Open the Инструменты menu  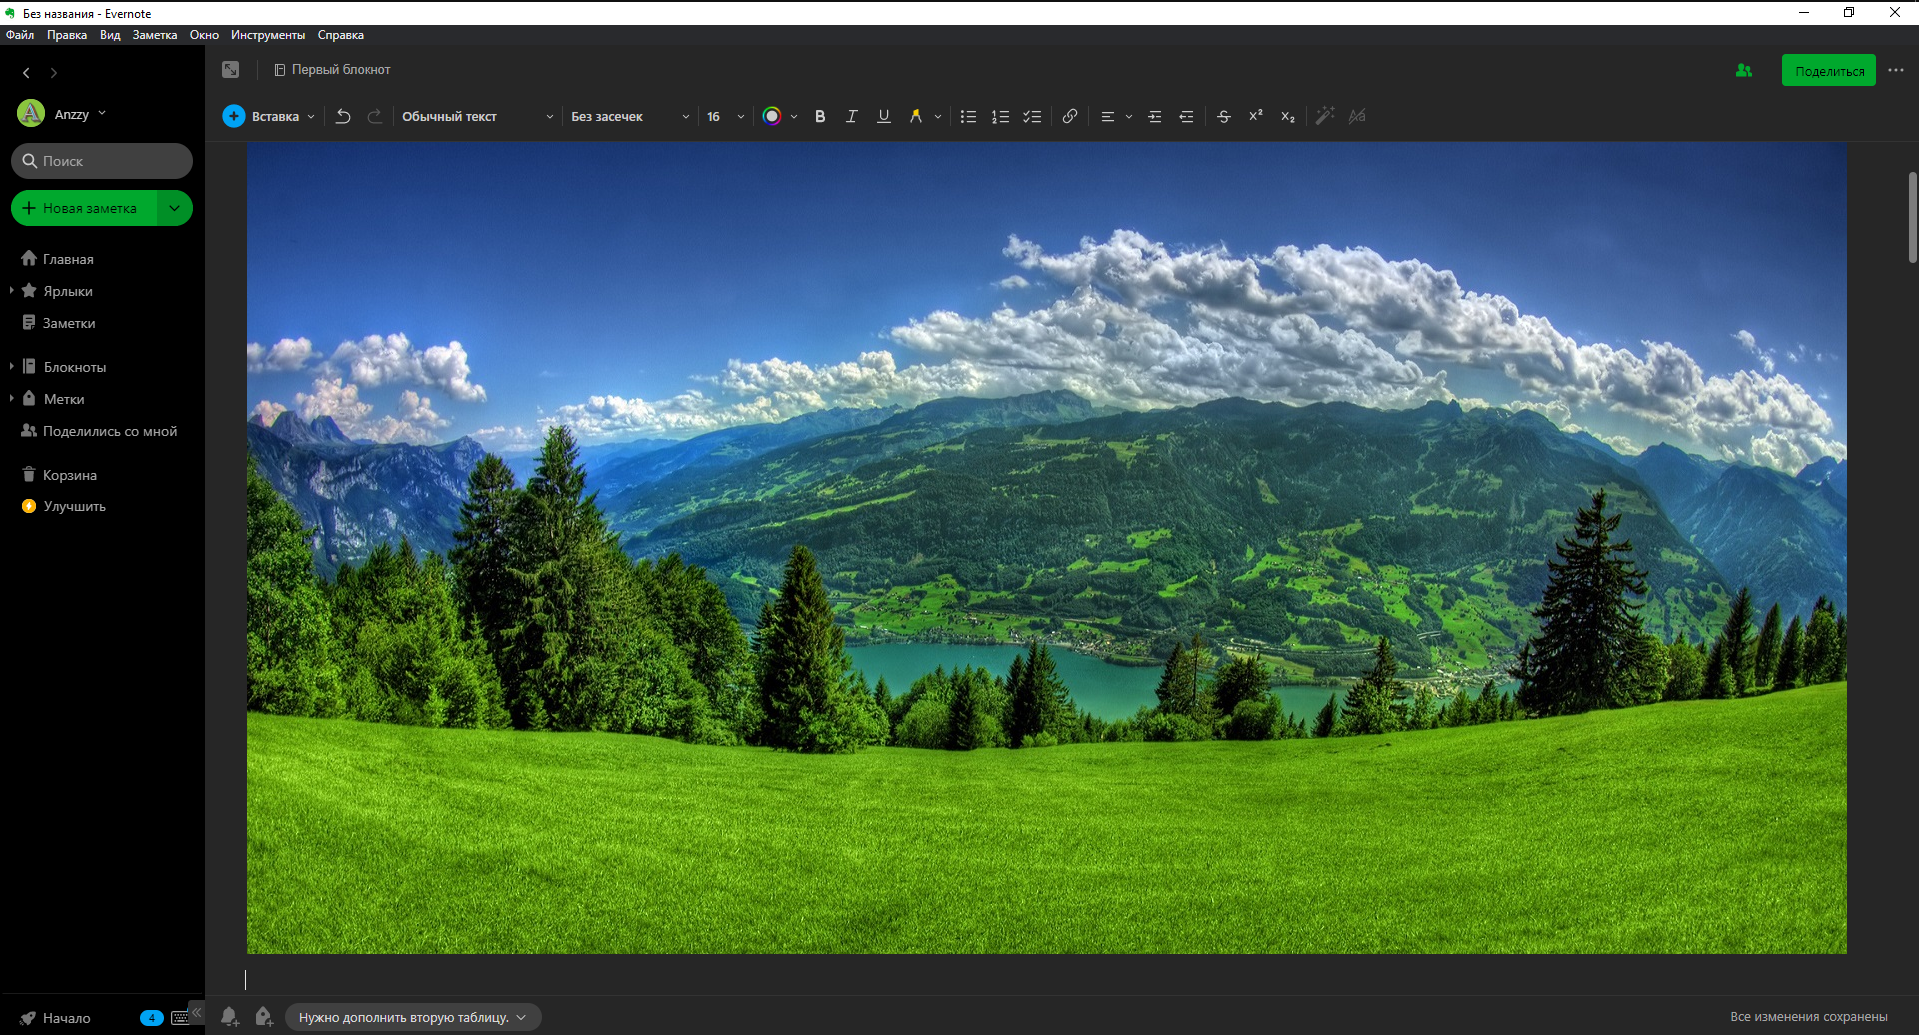click(268, 34)
